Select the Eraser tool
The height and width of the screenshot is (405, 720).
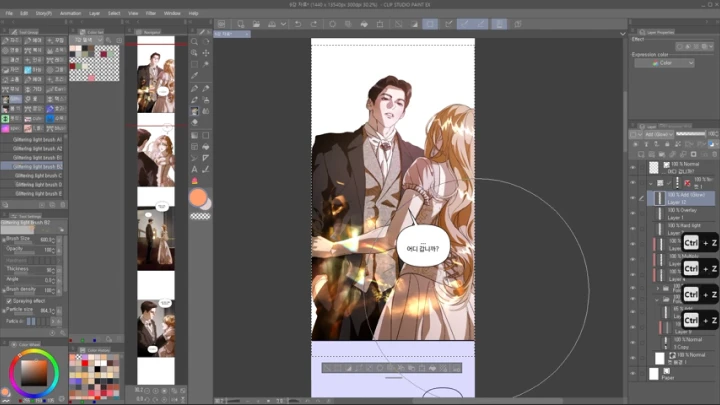click(x=195, y=123)
